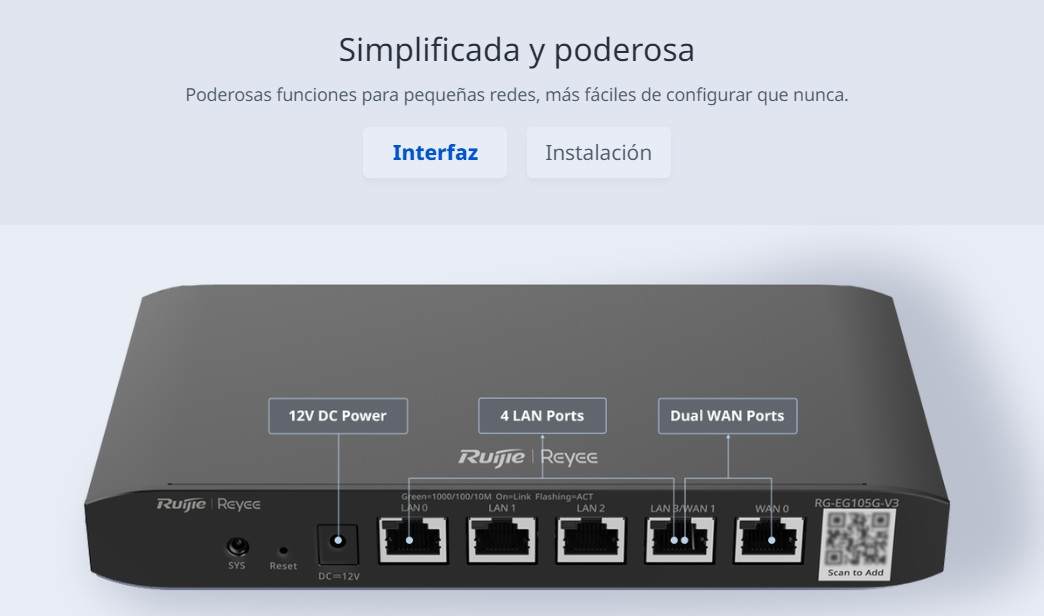Click the RG-EG105G-V3 model label
This screenshot has width=1044, height=616.
click(x=856, y=503)
